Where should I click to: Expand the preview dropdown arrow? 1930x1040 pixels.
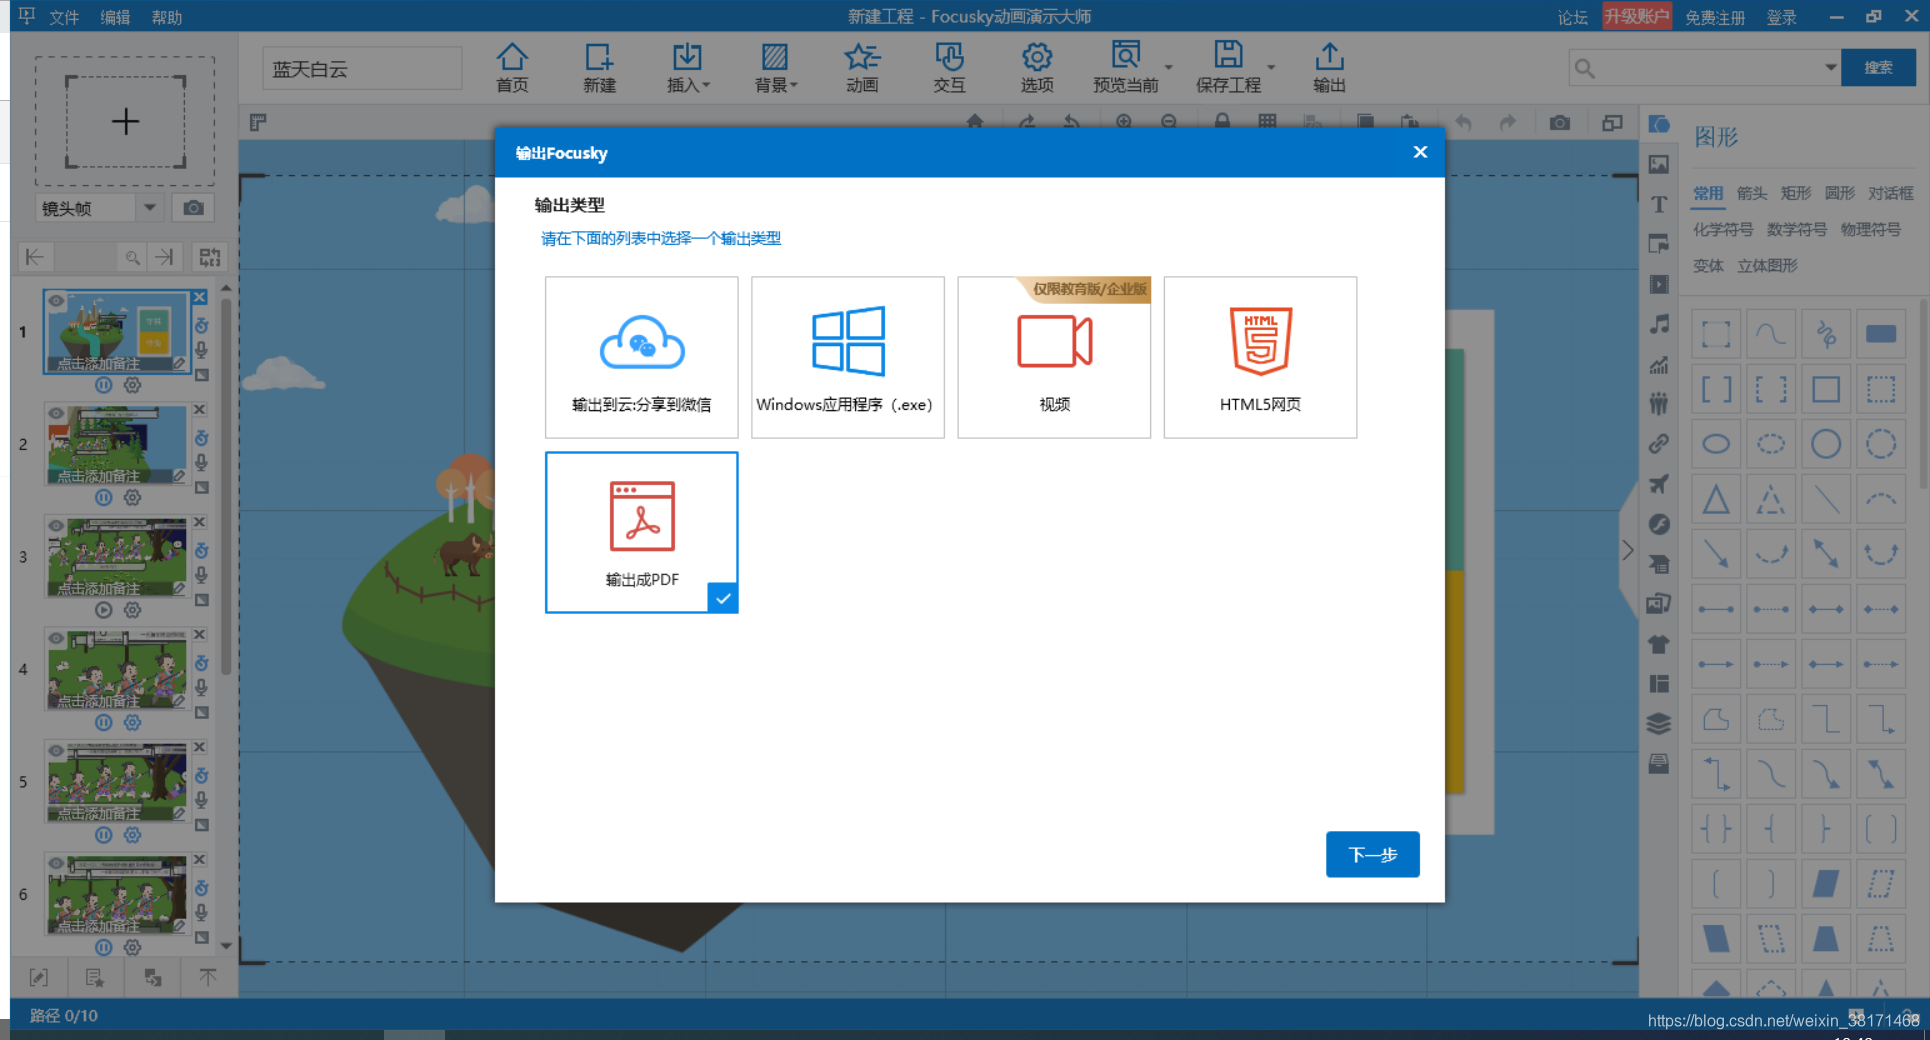(1169, 67)
